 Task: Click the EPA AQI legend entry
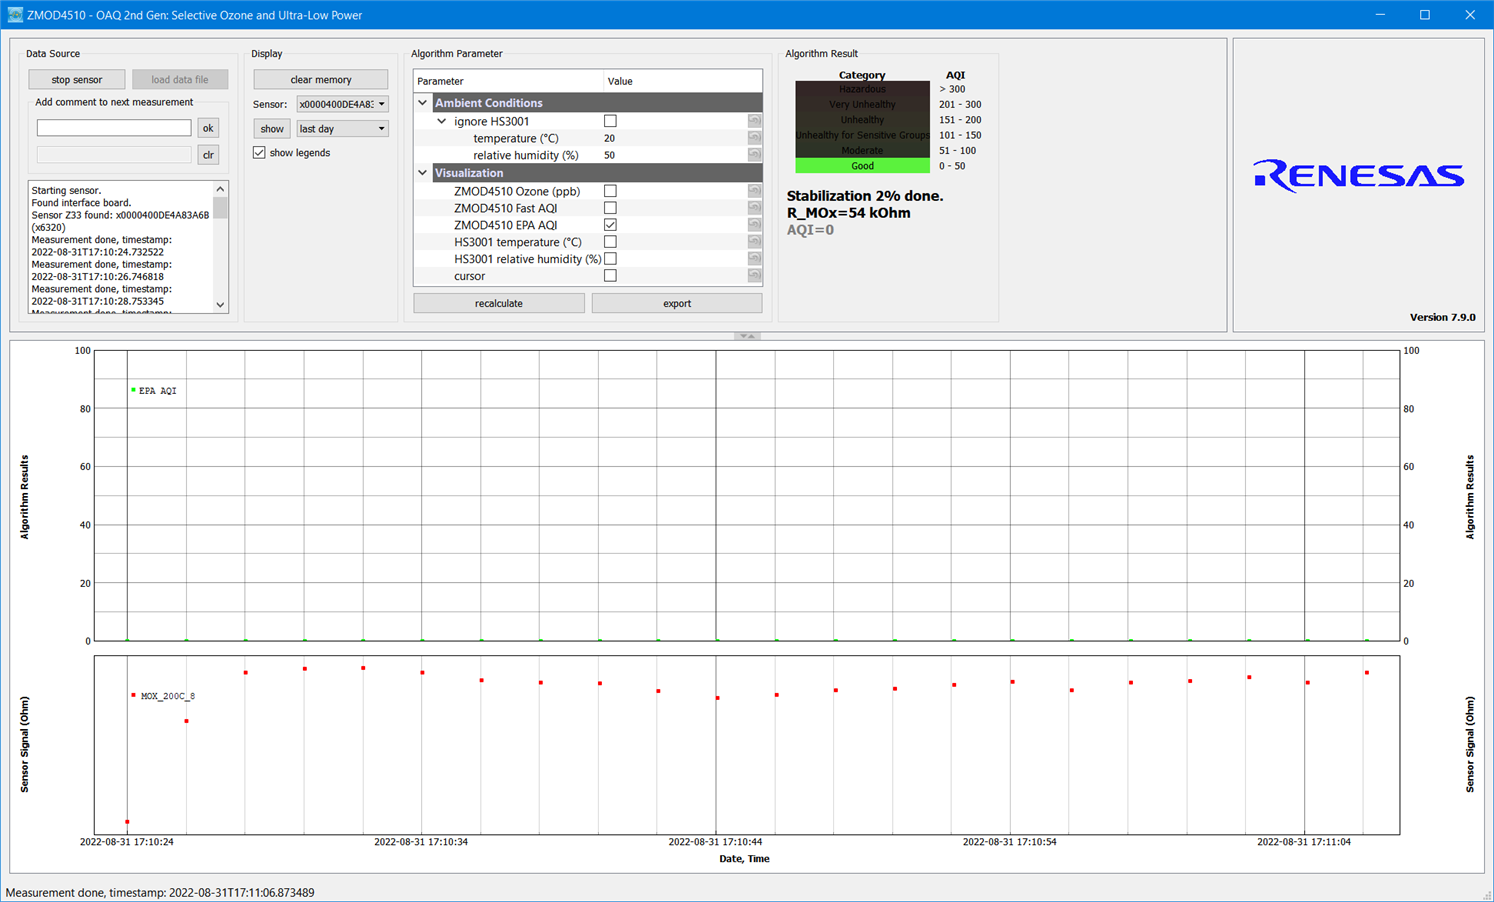pyautogui.click(x=154, y=391)
